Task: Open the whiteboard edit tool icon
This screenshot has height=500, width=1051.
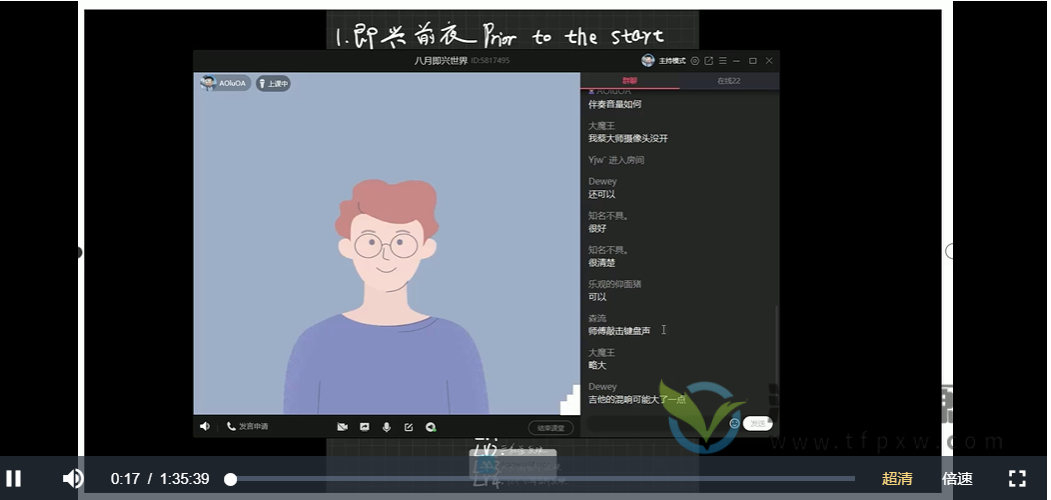Action: (x=409, y=427)
